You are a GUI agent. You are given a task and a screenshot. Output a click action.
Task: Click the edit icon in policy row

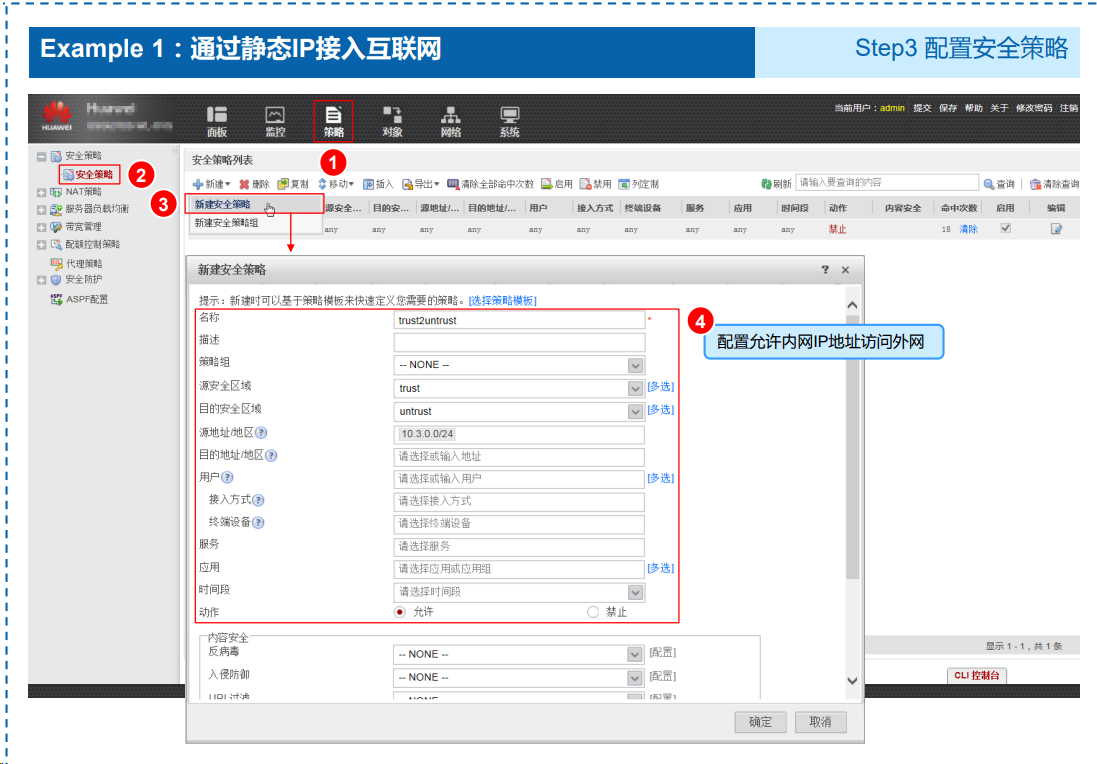tap(1055, 229)
